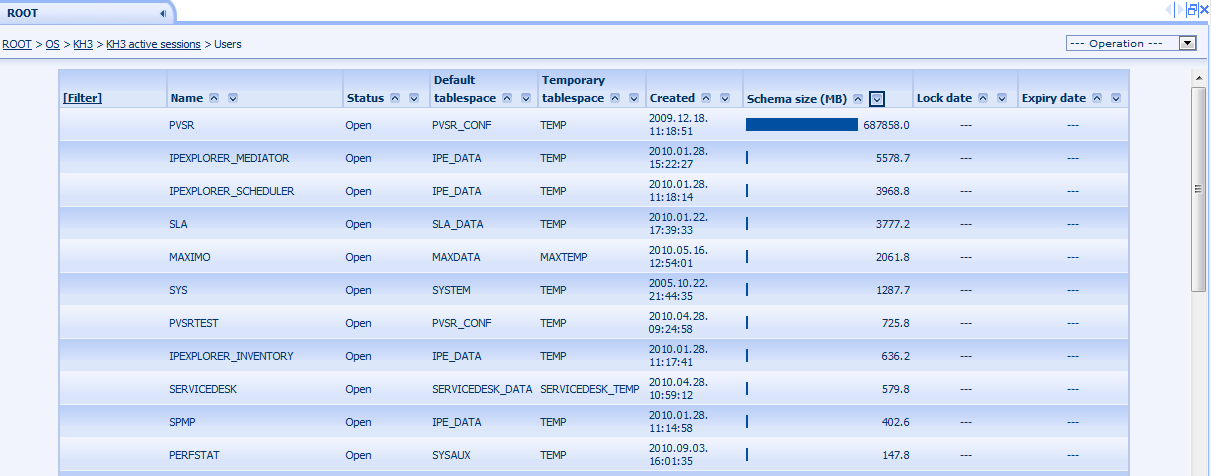
Task: Click the SERVICEDESK_TEMP tablespace cell
Action: point(589,389)
